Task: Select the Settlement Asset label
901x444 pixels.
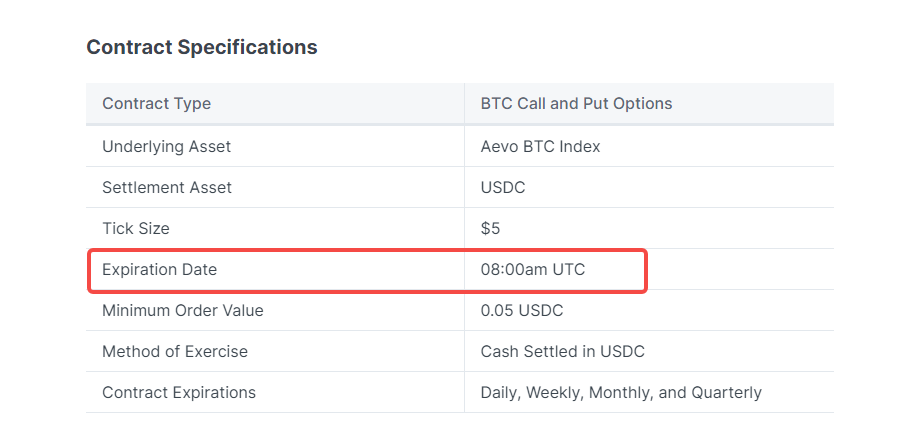Action: point(167,187)
